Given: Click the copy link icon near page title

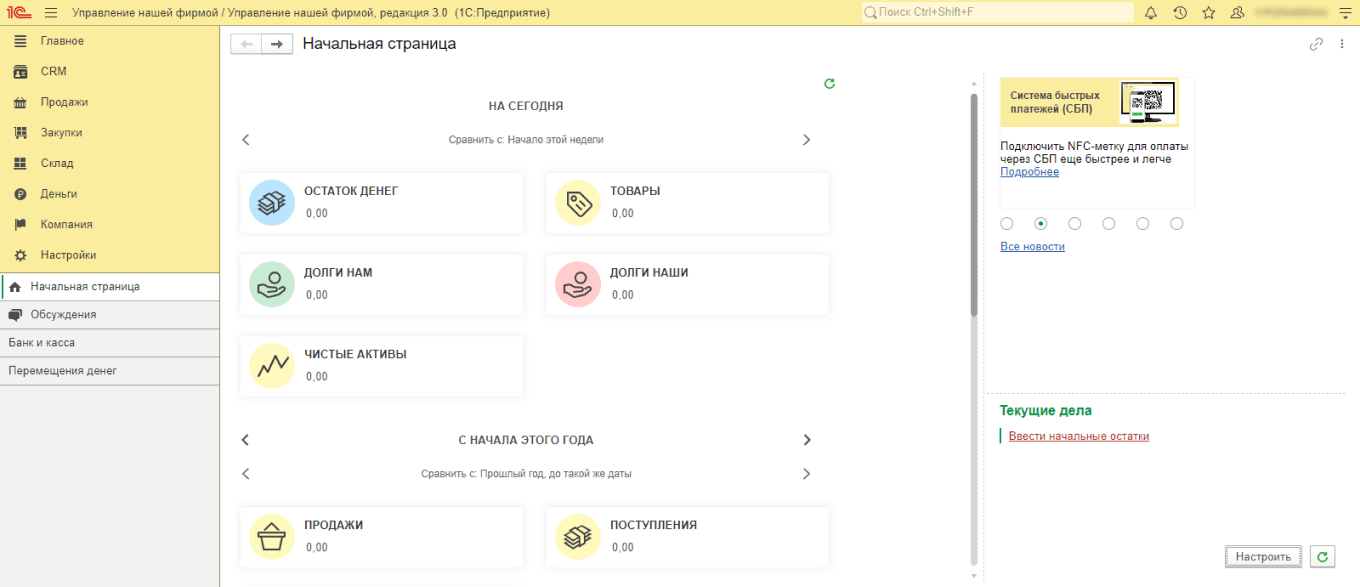Looking at the screenshot, I should [1316, 44].
